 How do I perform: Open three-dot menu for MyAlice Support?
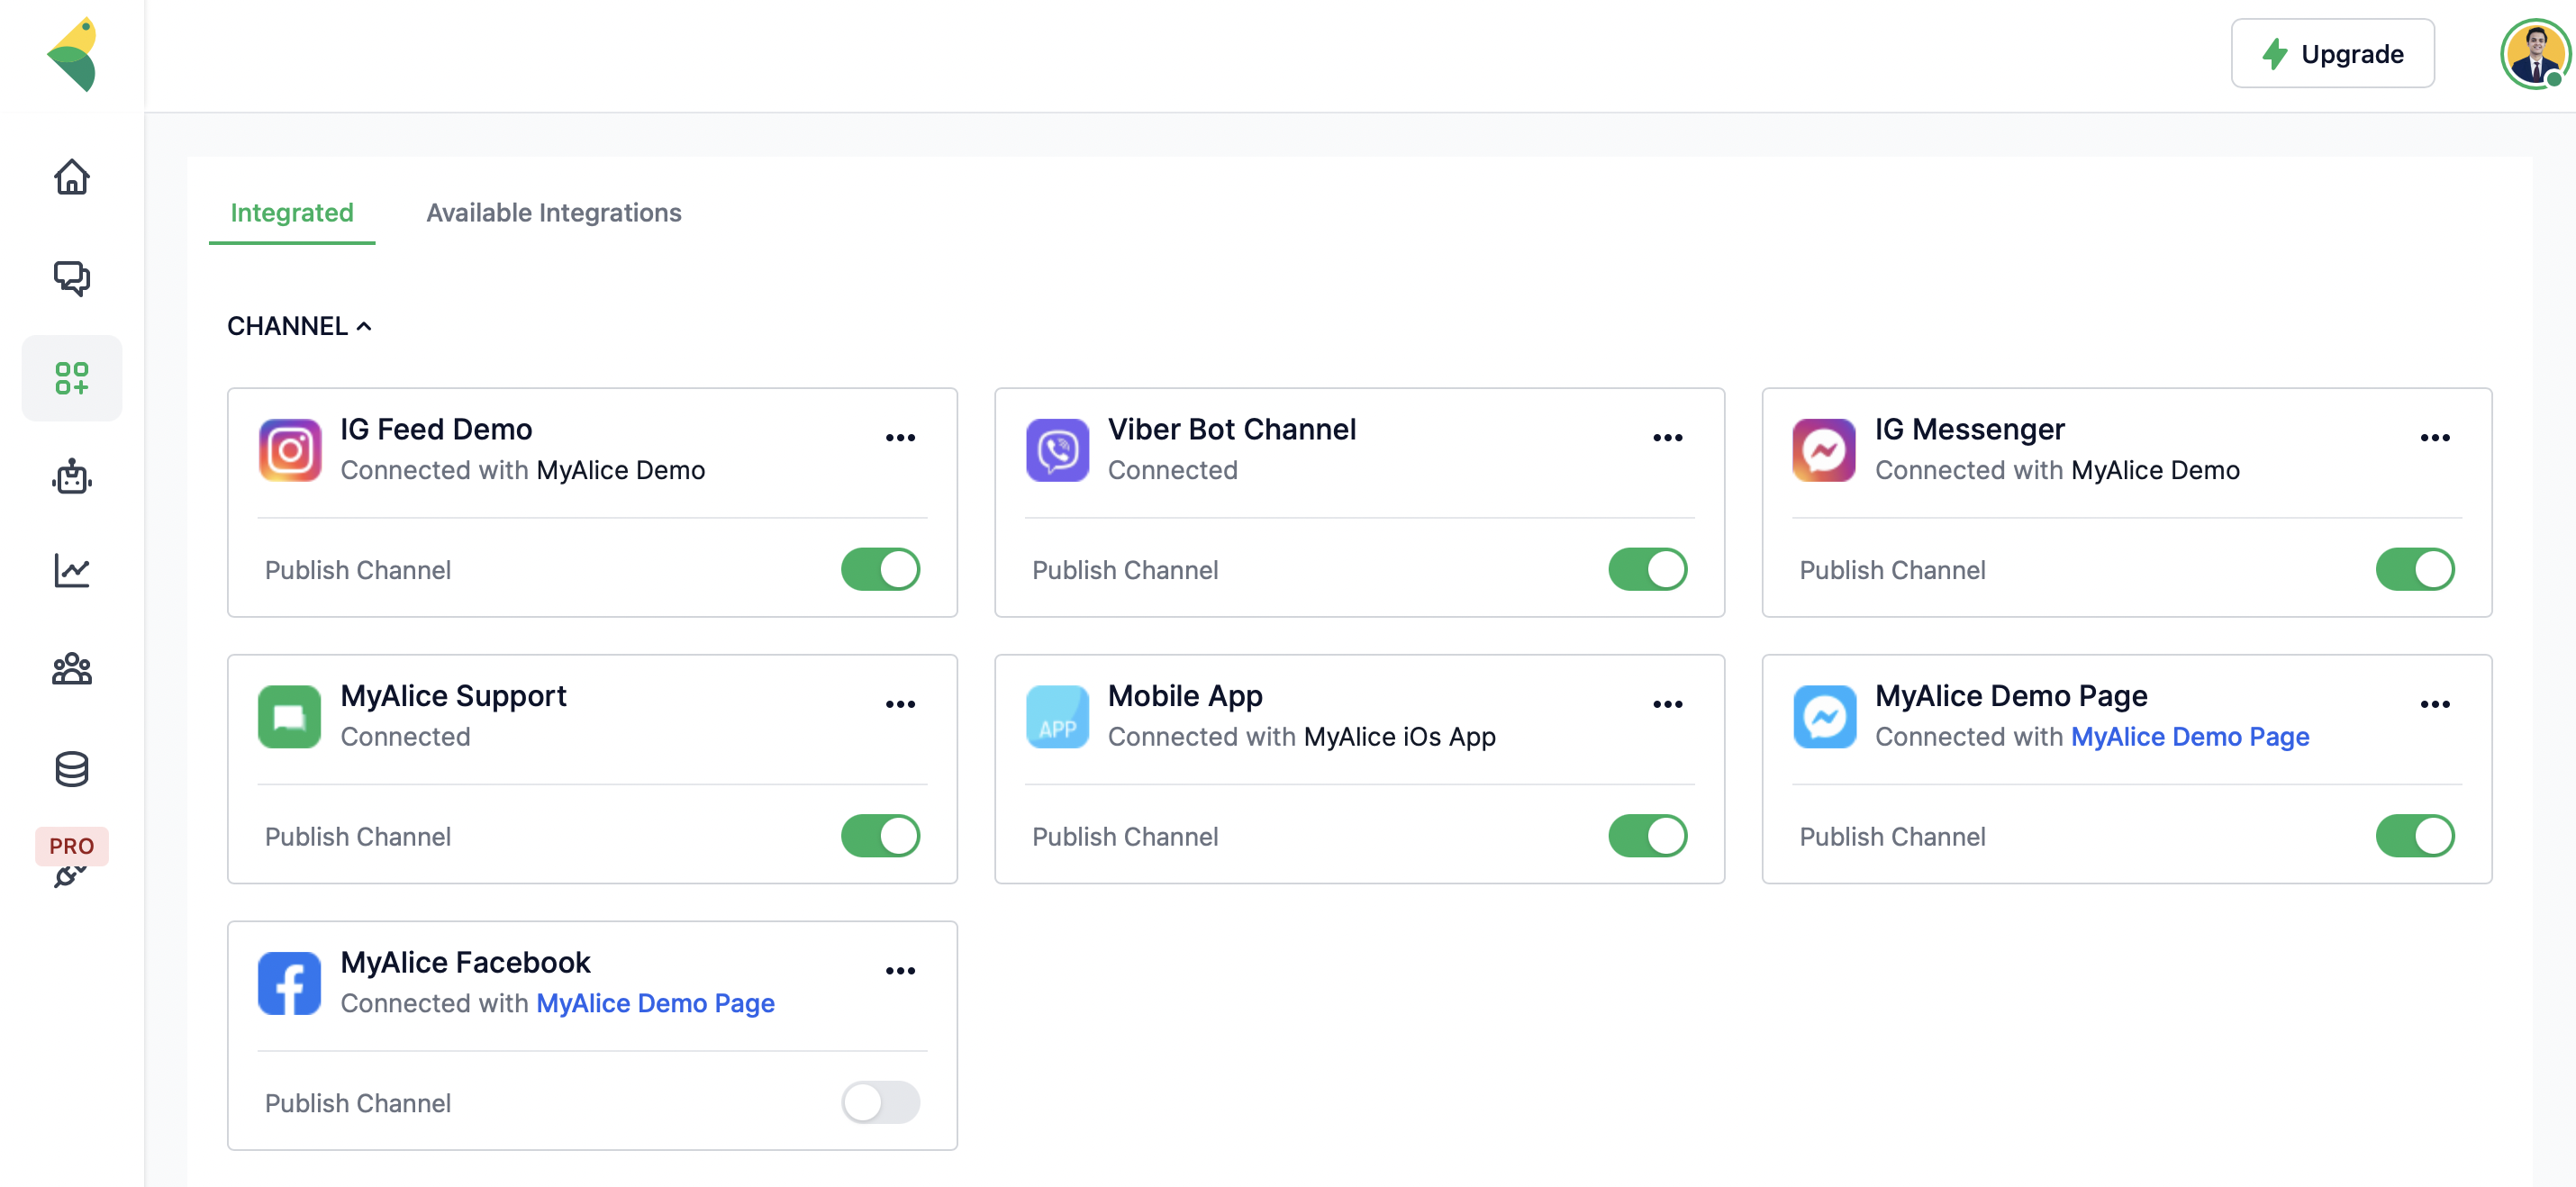pyautogui.click(x=900, y=704)
